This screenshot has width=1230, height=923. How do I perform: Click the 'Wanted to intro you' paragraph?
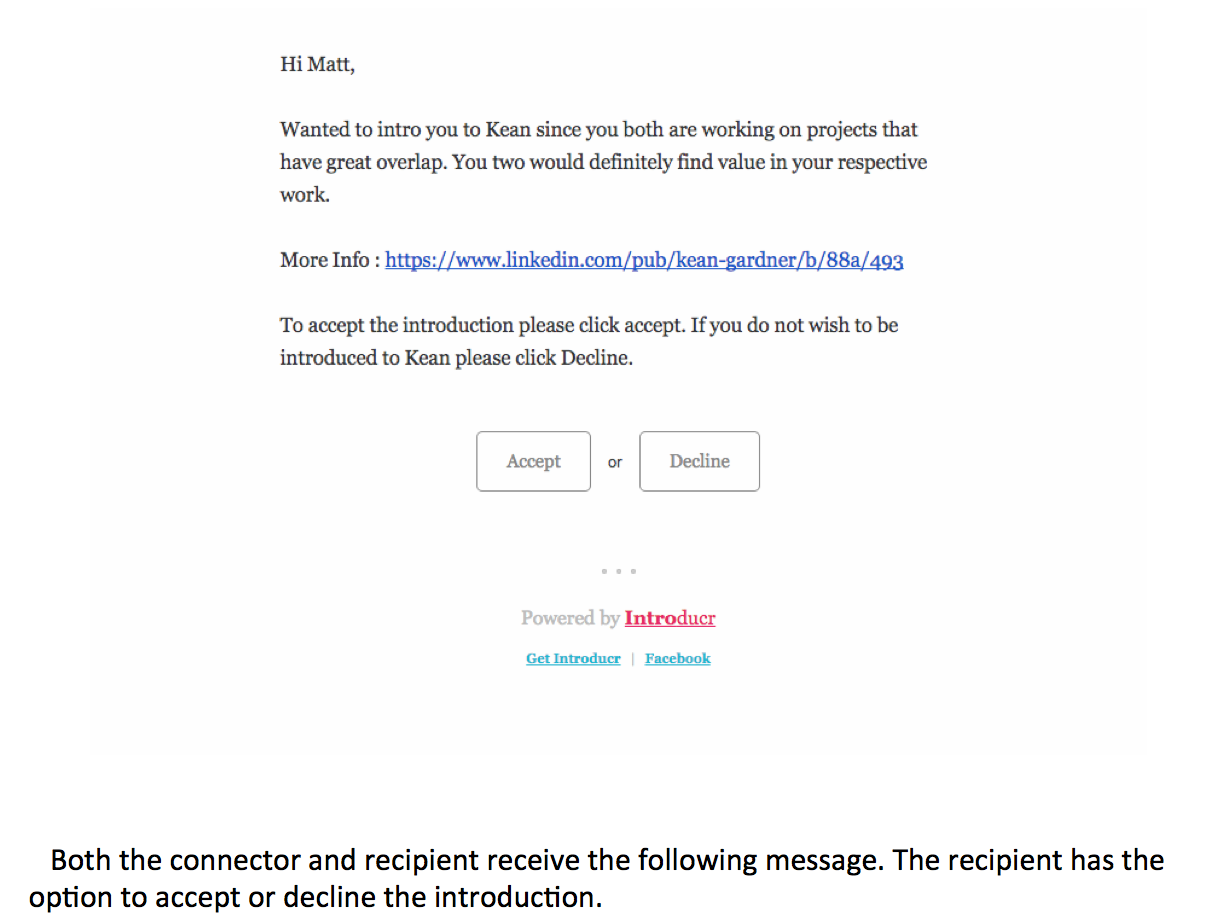[x=600, y=161]
